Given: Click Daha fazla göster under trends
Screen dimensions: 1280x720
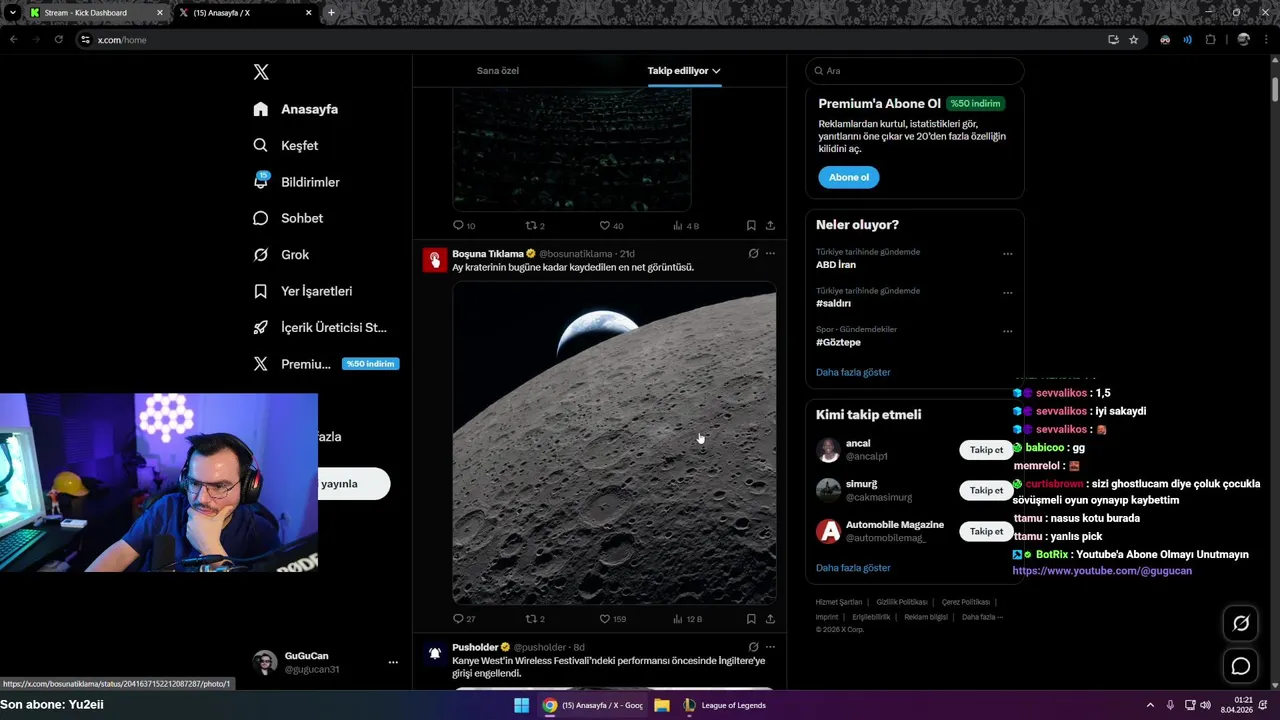Looking at the screenshot, I should pos(853,372).
